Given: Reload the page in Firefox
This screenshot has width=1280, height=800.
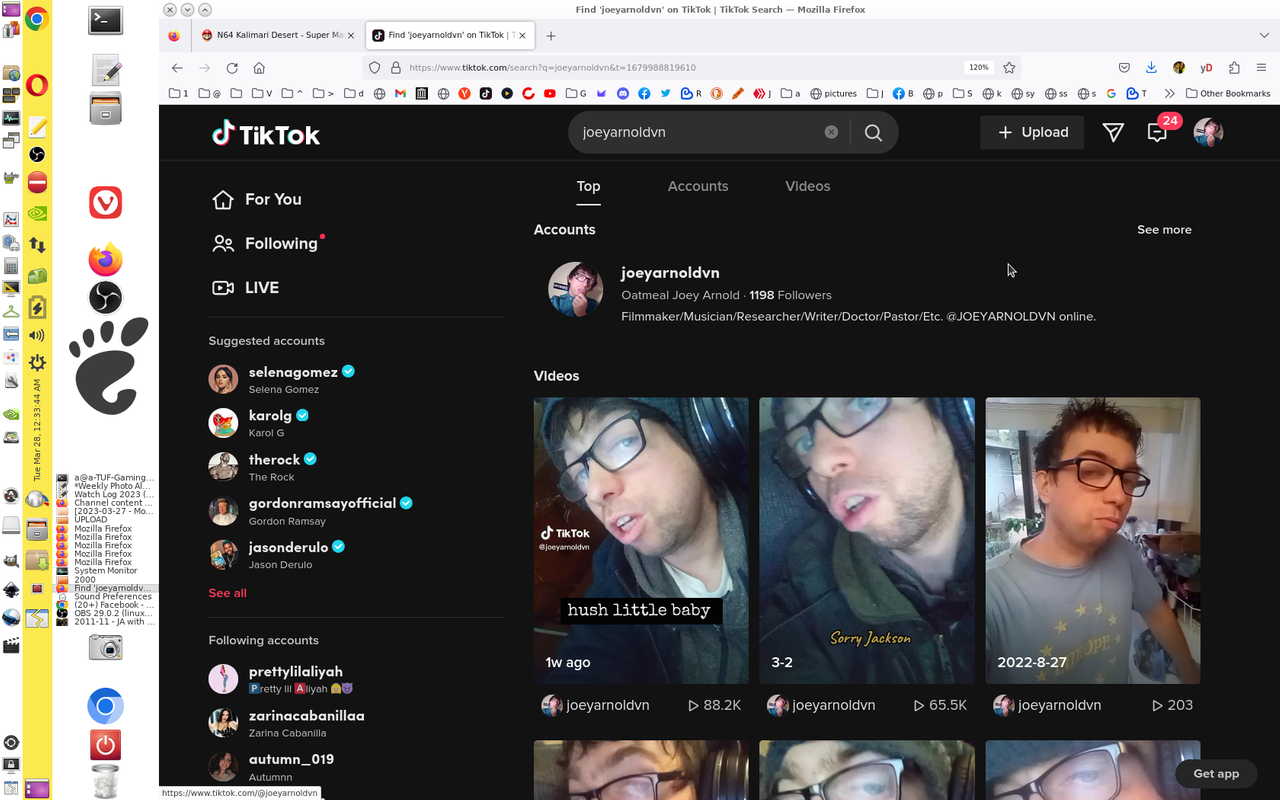Looking at the screenshot, I should click(x=232, y=68).
